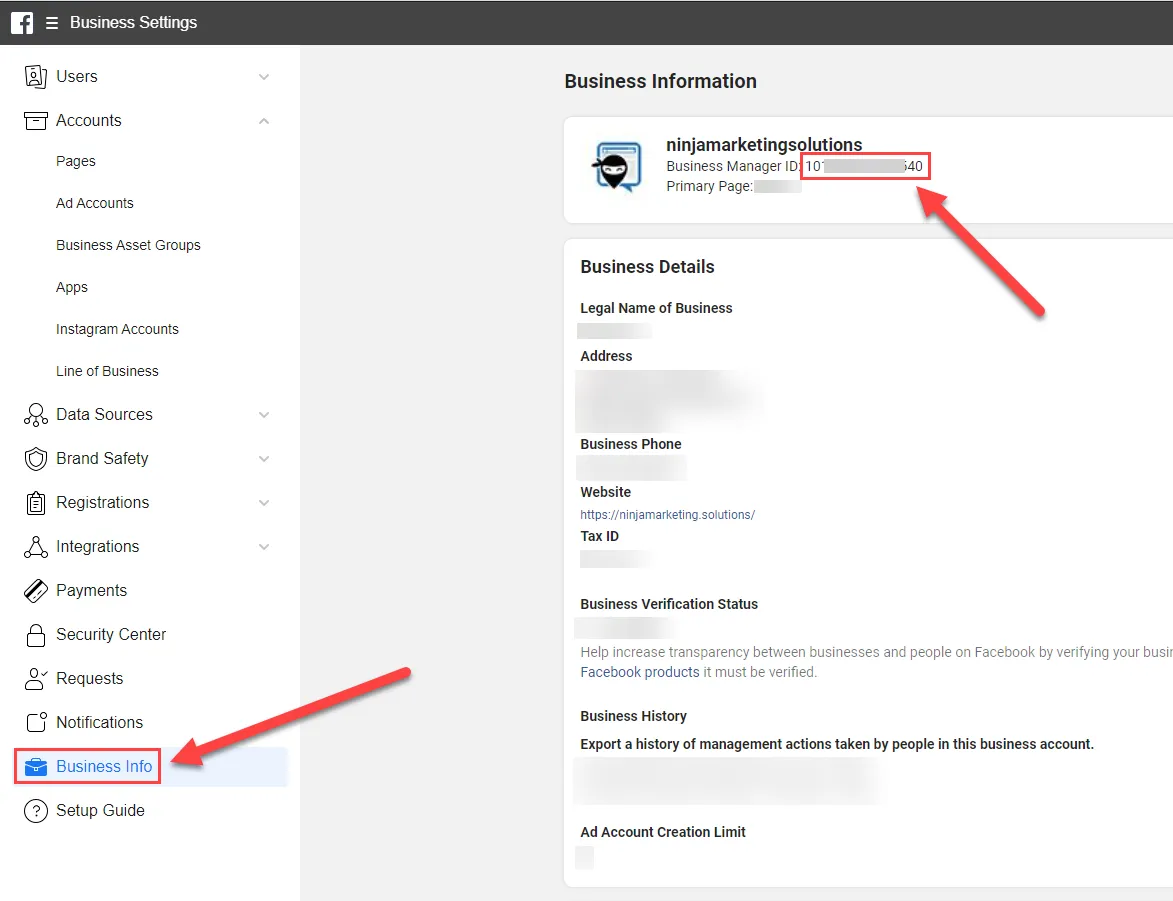This screenshot has width=1173, height=901.
Task: Click the Payments card icon
Action: 35,591
